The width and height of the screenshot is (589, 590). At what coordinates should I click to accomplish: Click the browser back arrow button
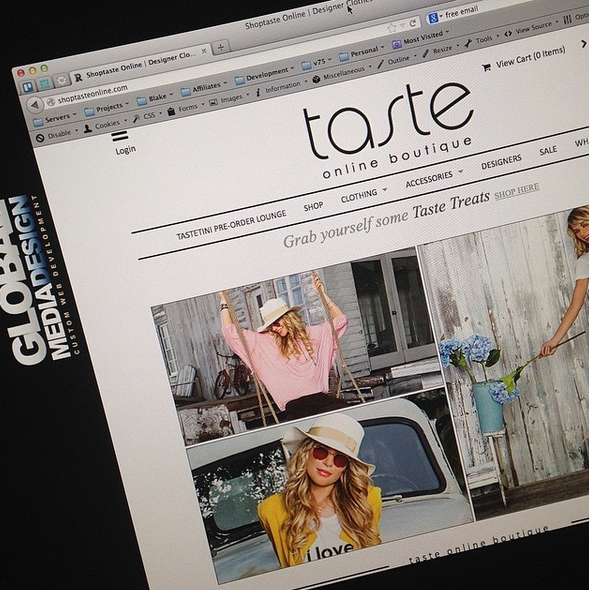pos(35,105)
